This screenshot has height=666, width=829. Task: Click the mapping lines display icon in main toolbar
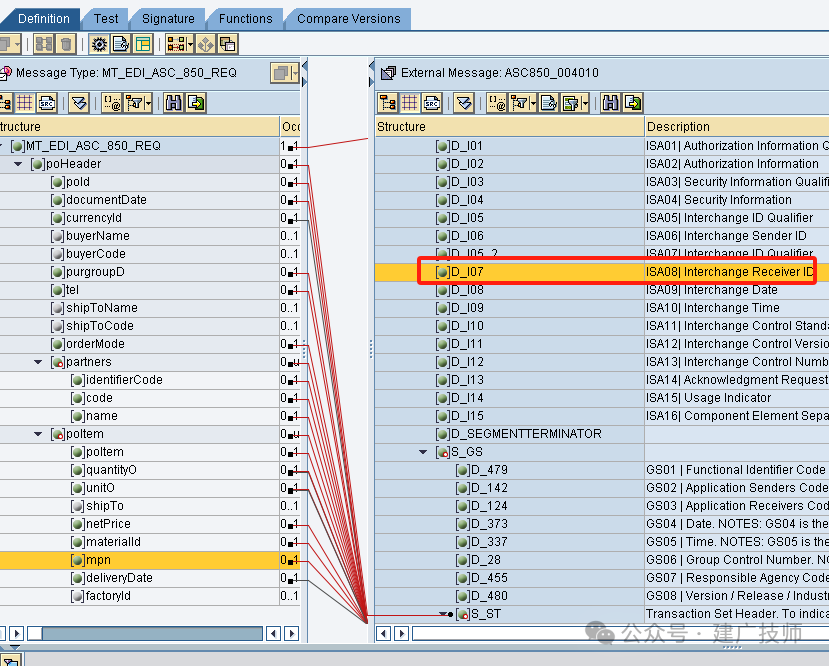coord(176,44)
